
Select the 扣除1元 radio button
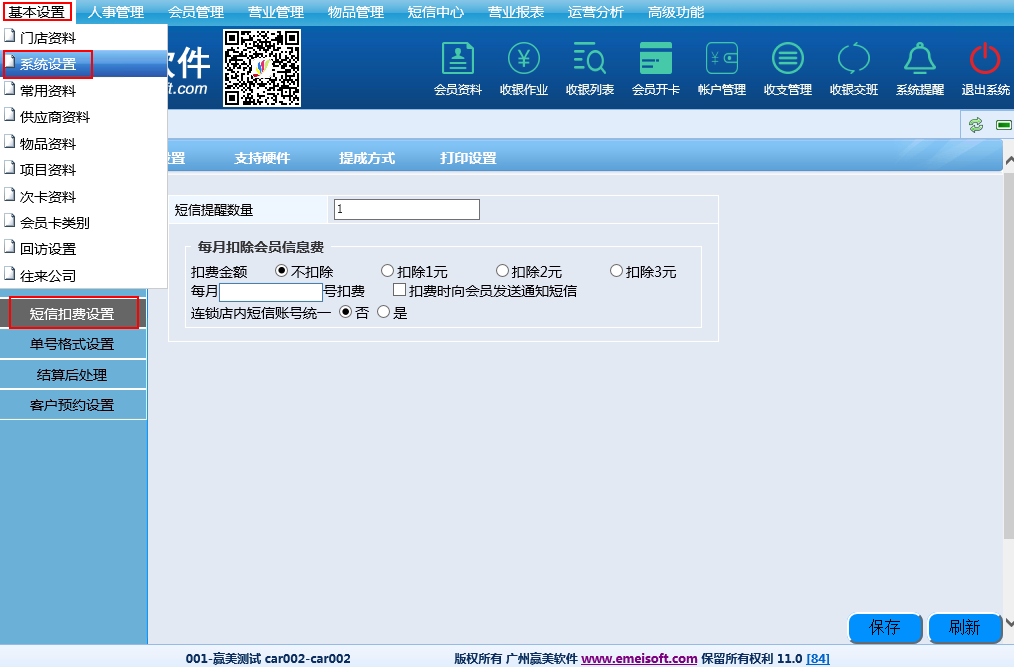click(388, 271)
